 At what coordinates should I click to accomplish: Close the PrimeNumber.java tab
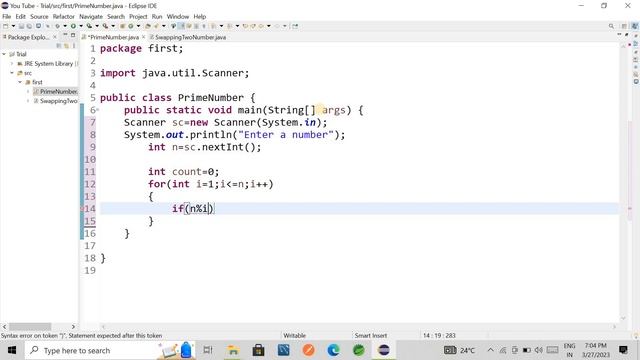pos(143,37)
